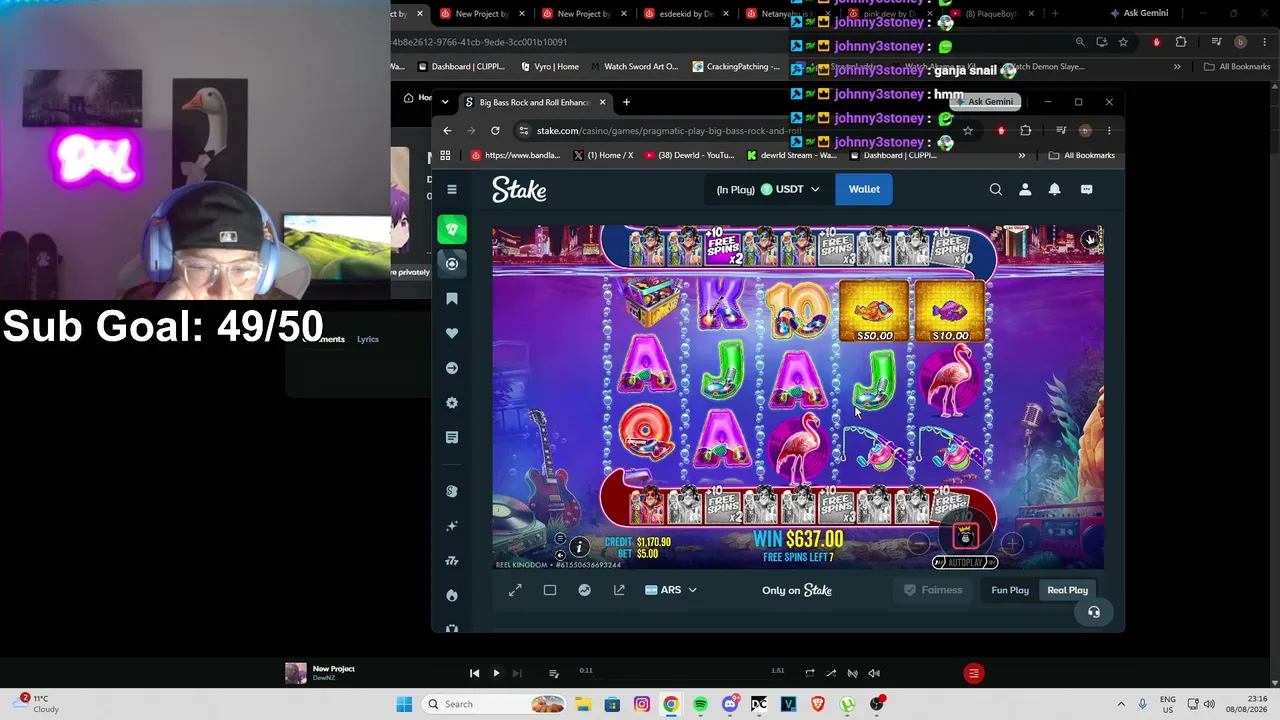Image resolution: width=1280 pixels, height=720 pixels.
Task: Expand the ARS currency display dropdown
Action: coord(670,590)
